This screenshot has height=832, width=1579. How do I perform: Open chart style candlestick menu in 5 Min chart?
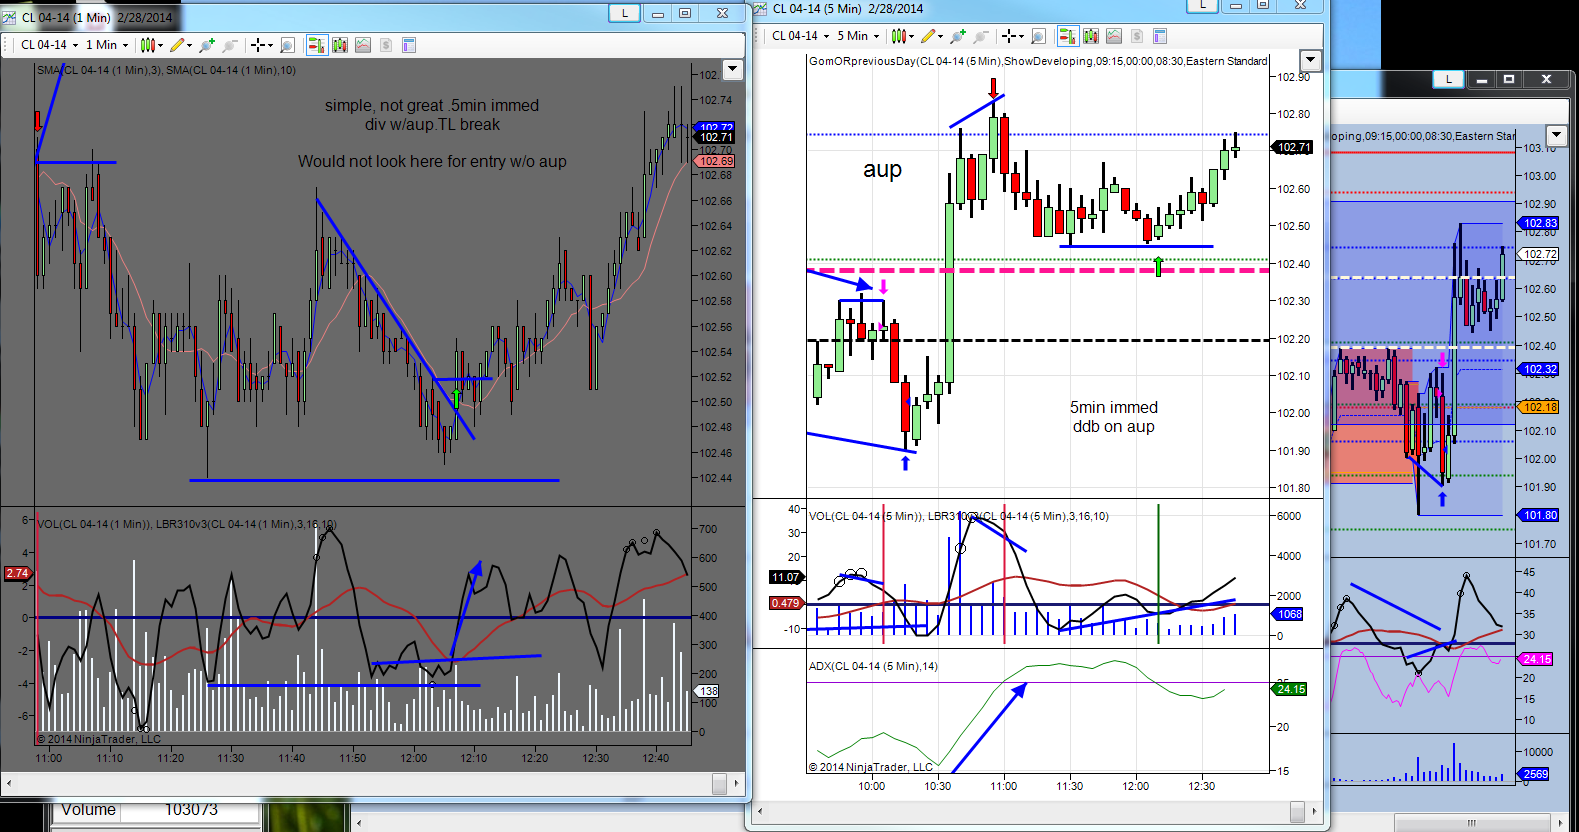902,36
